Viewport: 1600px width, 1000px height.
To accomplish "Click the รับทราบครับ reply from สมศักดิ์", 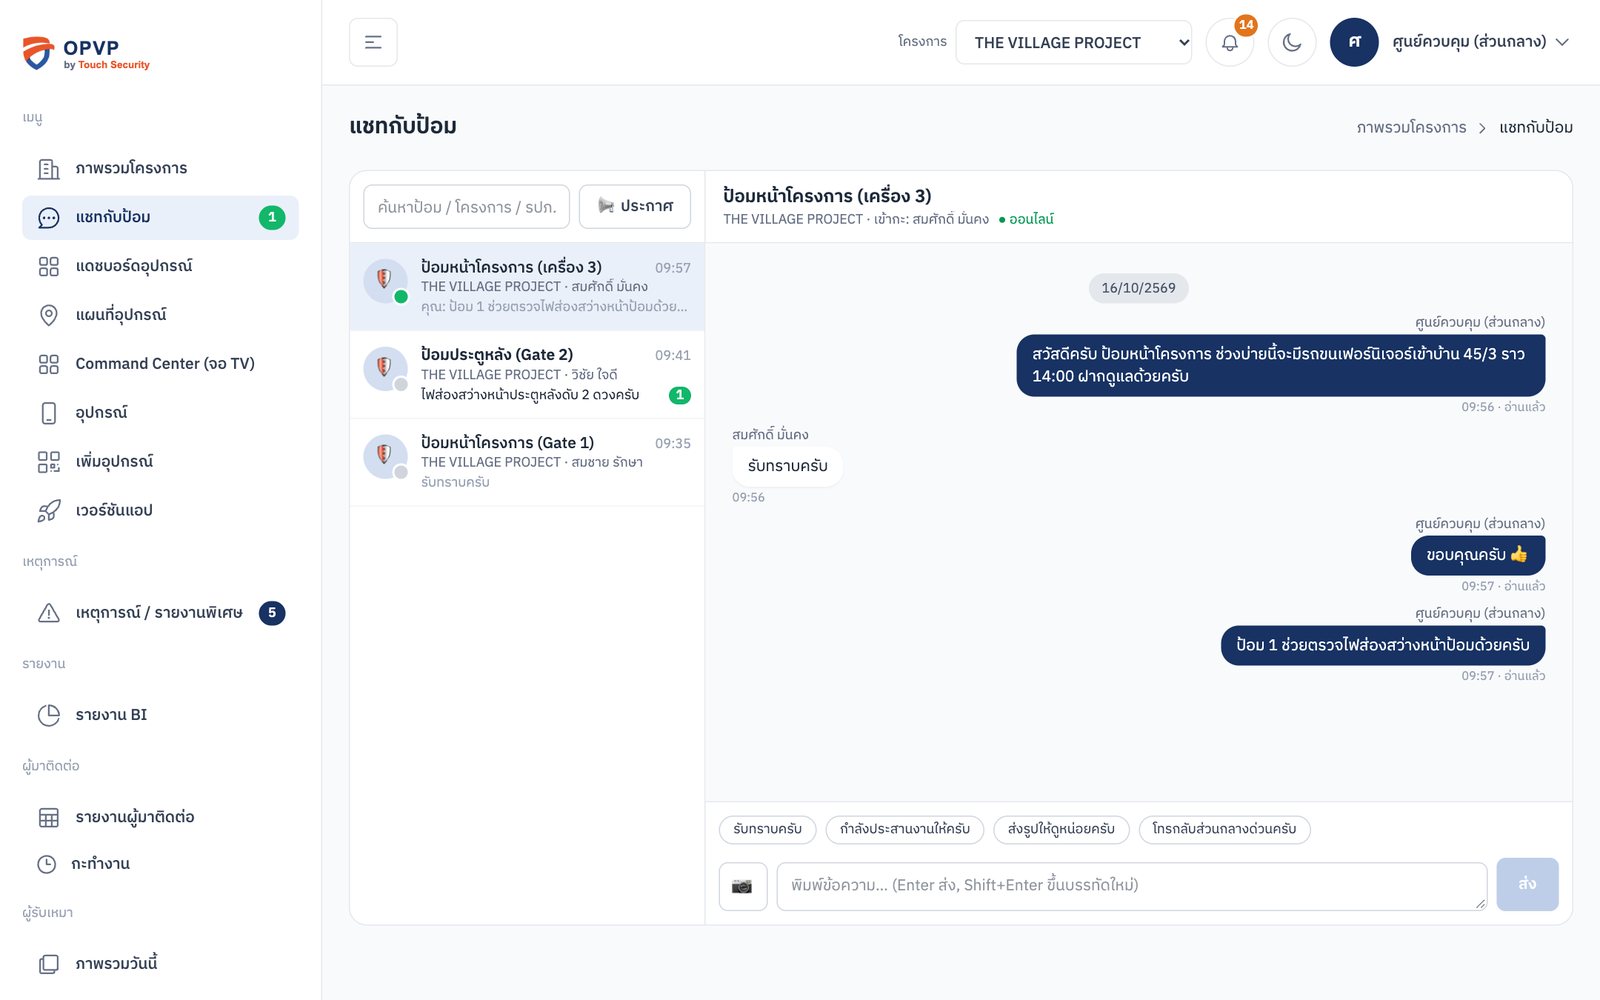I will [787, 466].
